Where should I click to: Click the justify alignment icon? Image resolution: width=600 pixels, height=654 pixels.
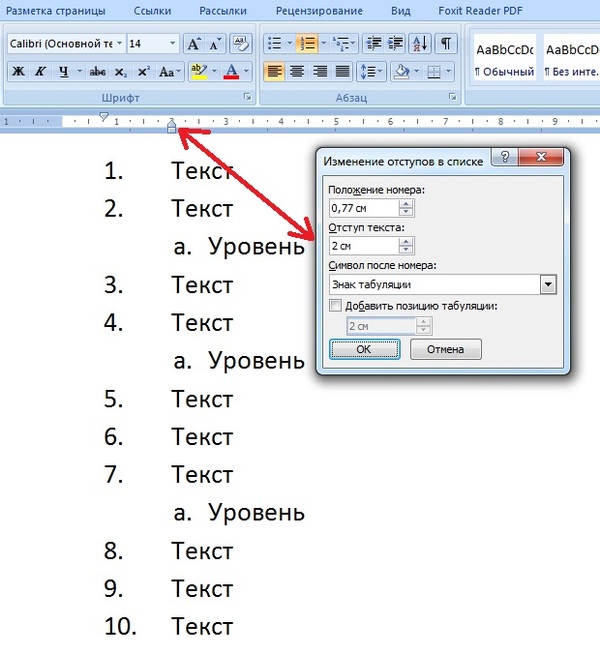click(343, 72)
